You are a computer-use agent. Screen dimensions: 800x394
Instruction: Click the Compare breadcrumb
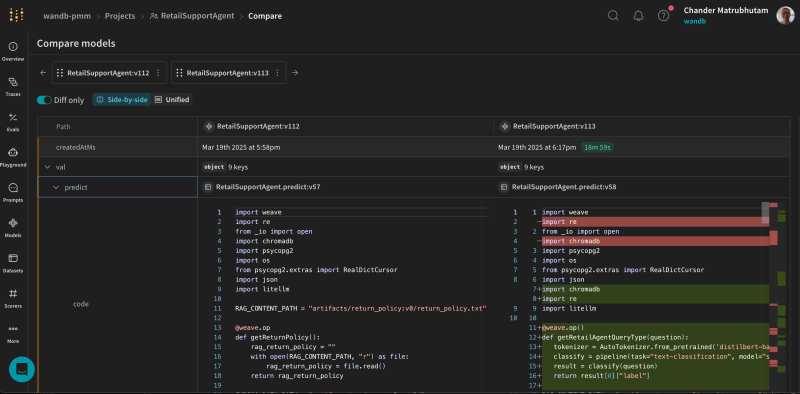point(265,16)
